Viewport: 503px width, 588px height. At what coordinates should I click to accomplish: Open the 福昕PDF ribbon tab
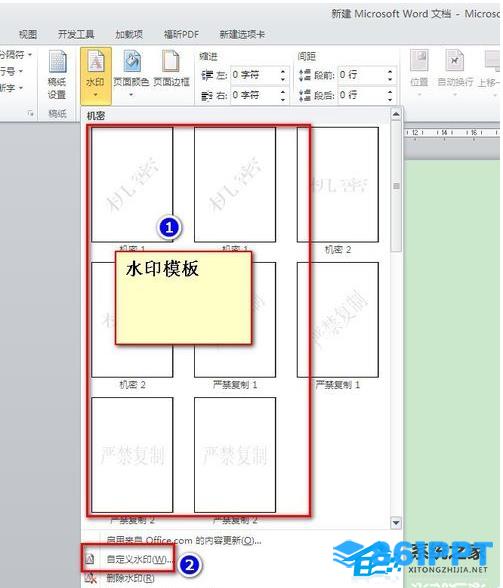(x=181, y=34)
